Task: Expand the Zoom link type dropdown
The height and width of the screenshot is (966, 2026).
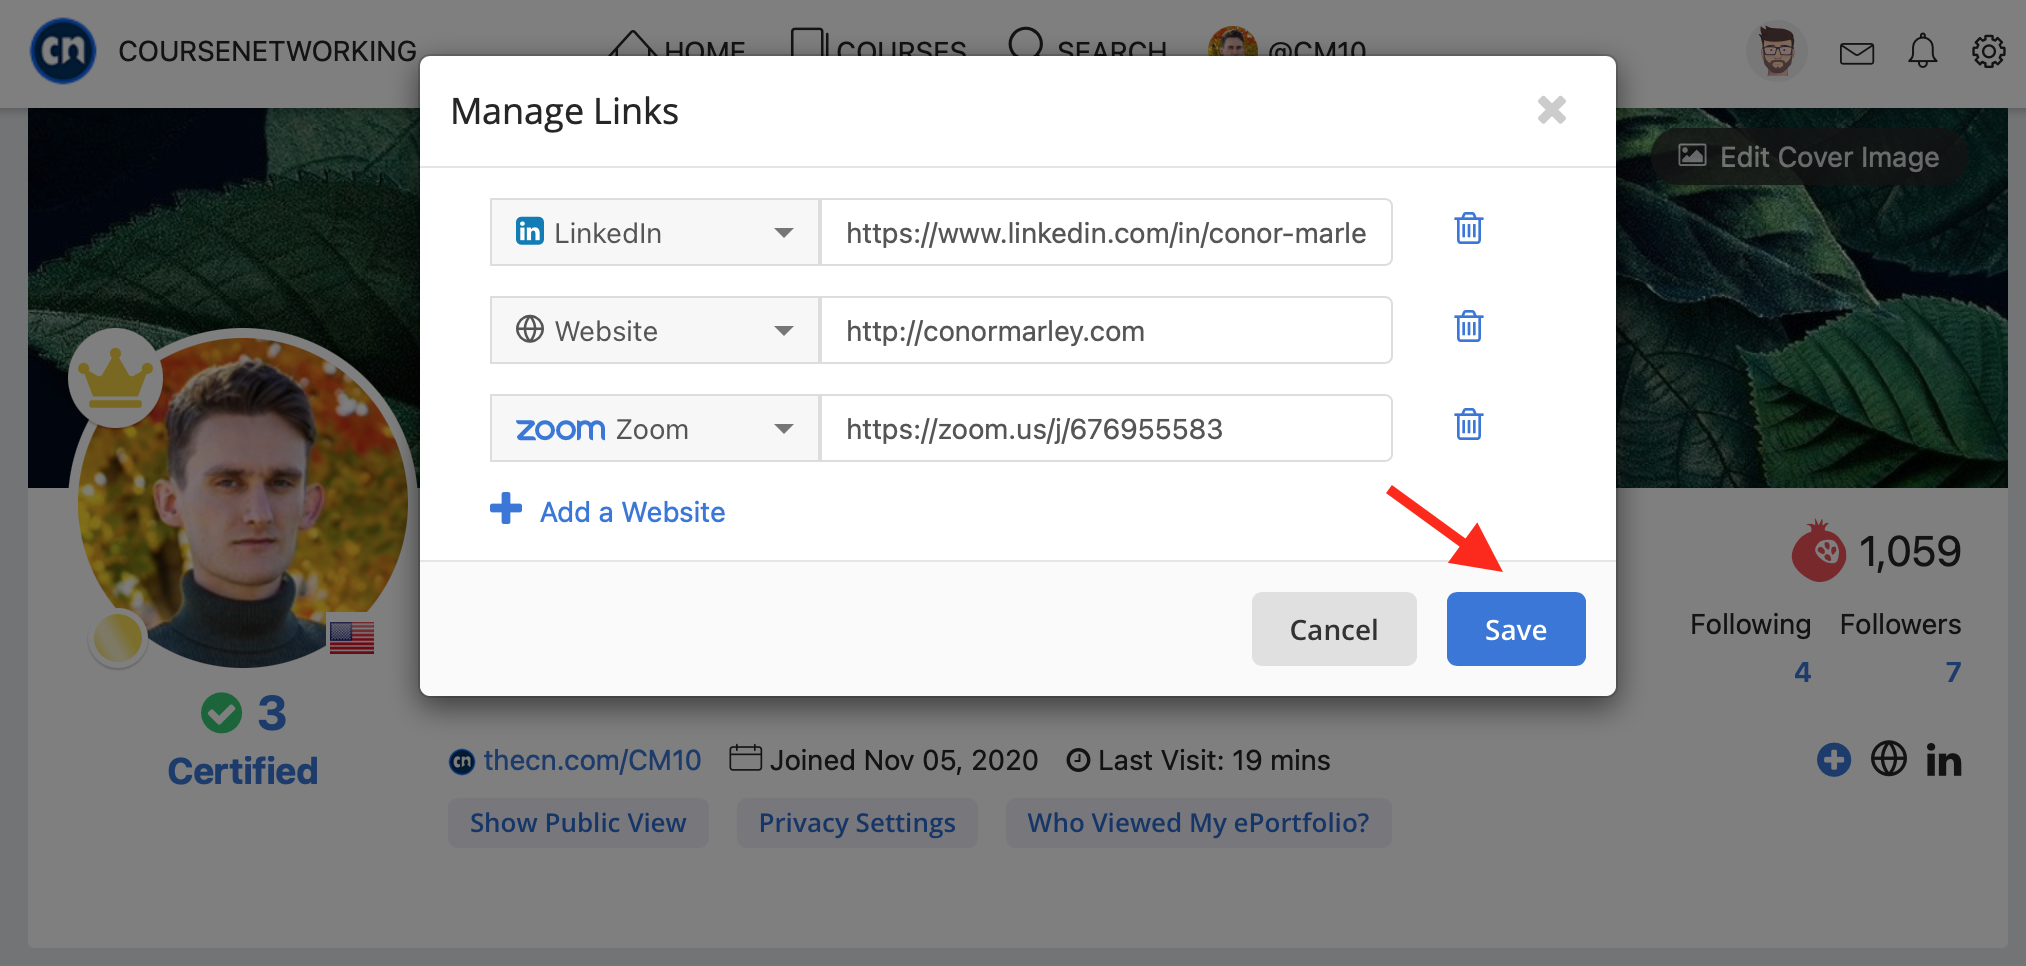Action: tap(655, 428)
